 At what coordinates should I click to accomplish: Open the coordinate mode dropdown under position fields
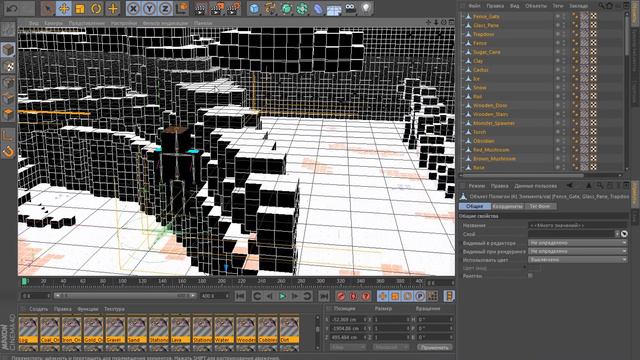(x=347, y=347)
